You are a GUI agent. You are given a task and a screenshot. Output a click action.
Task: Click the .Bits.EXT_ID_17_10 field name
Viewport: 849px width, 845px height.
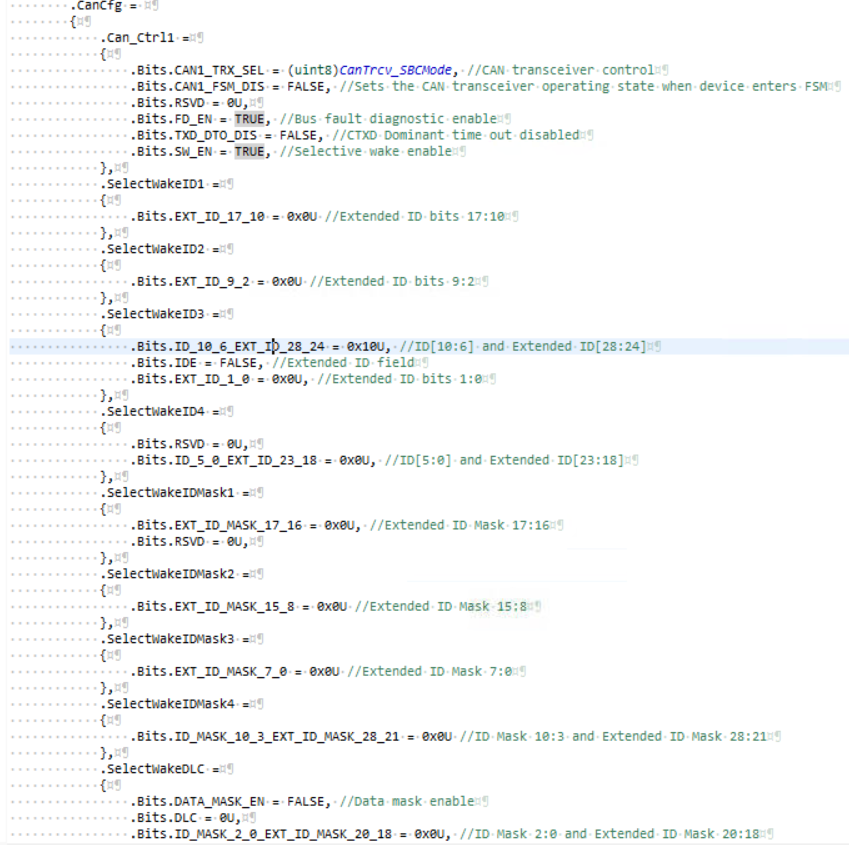[197, 217]
